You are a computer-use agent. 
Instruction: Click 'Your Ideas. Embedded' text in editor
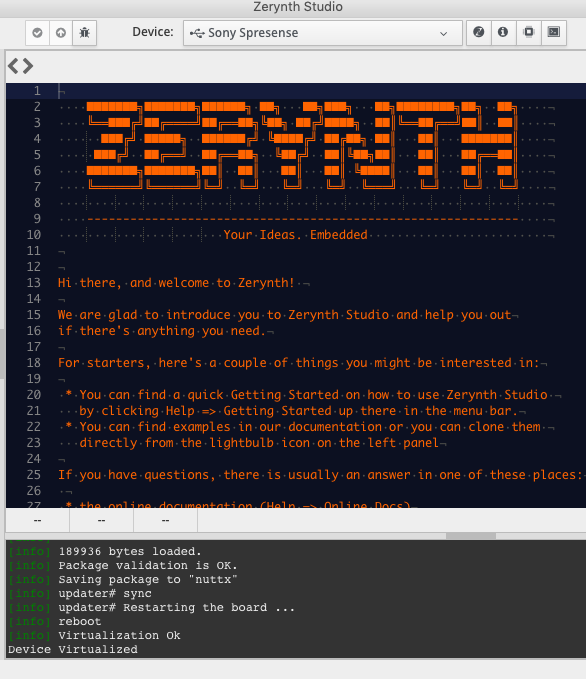click(295, 235)
